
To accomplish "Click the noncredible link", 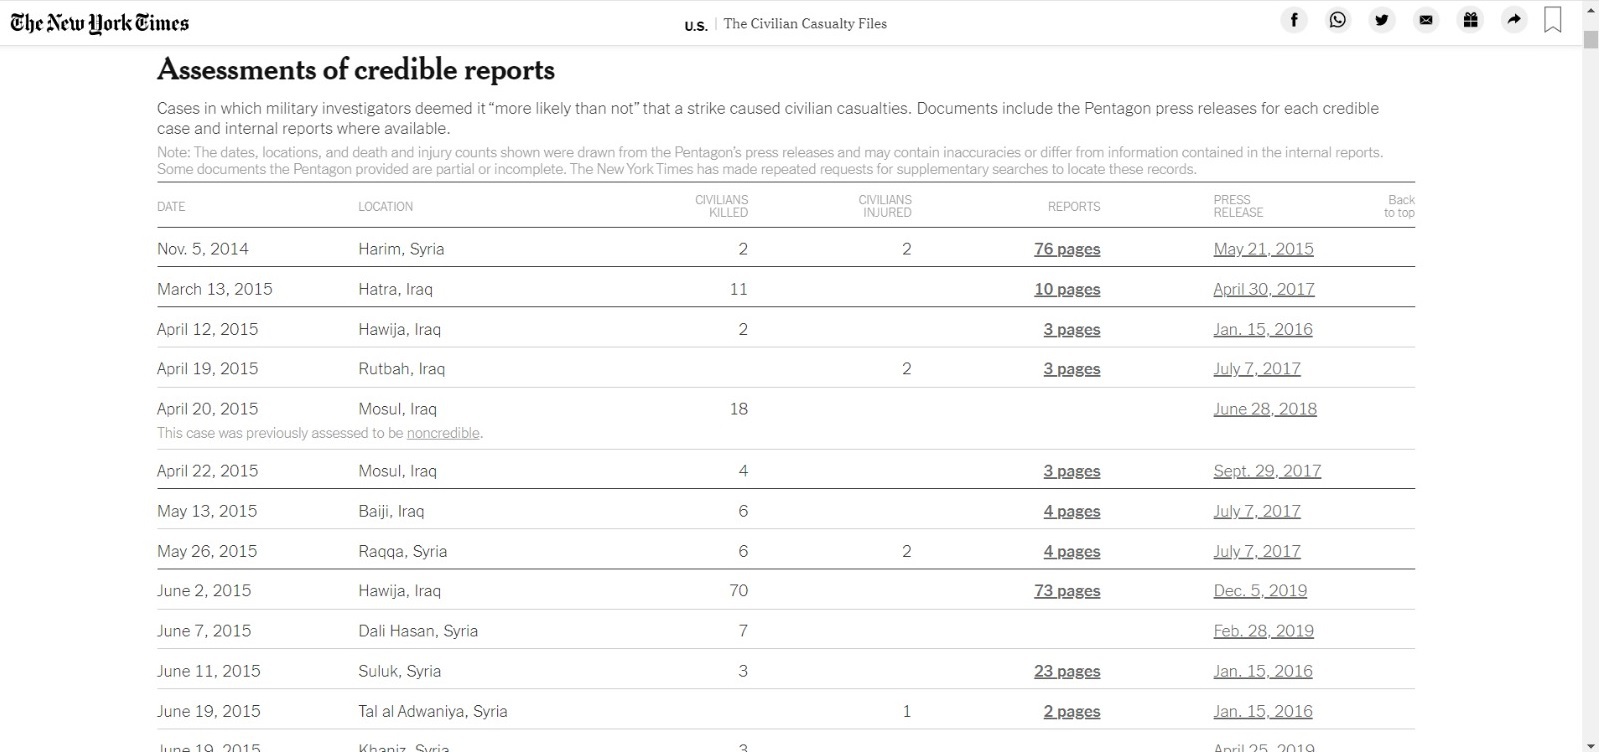I will tap(443, 433).
